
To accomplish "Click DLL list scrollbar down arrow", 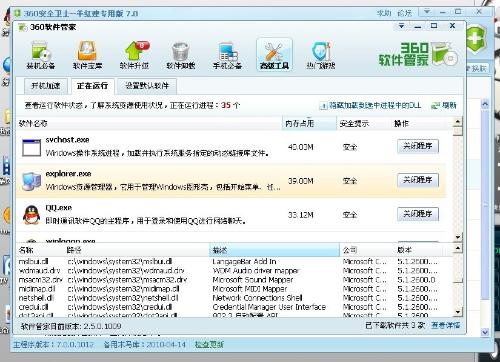I will pyautogui.click(x=458, y=312).
